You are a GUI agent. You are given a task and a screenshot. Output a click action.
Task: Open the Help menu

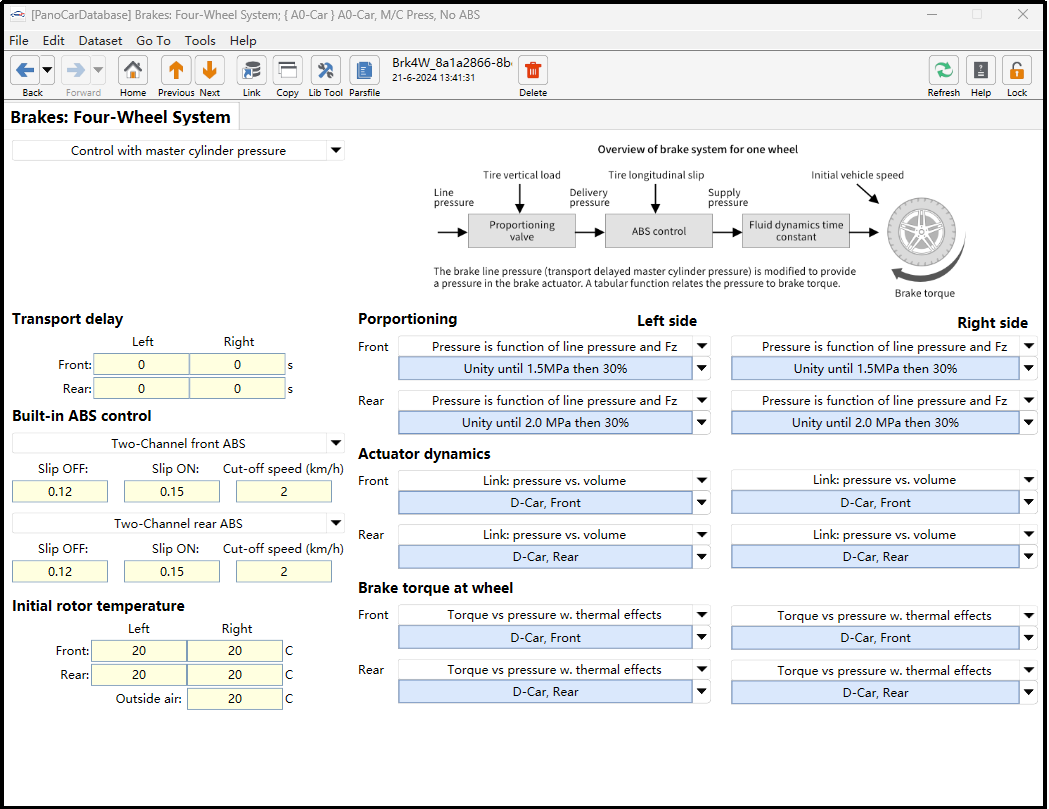point(243,41)
